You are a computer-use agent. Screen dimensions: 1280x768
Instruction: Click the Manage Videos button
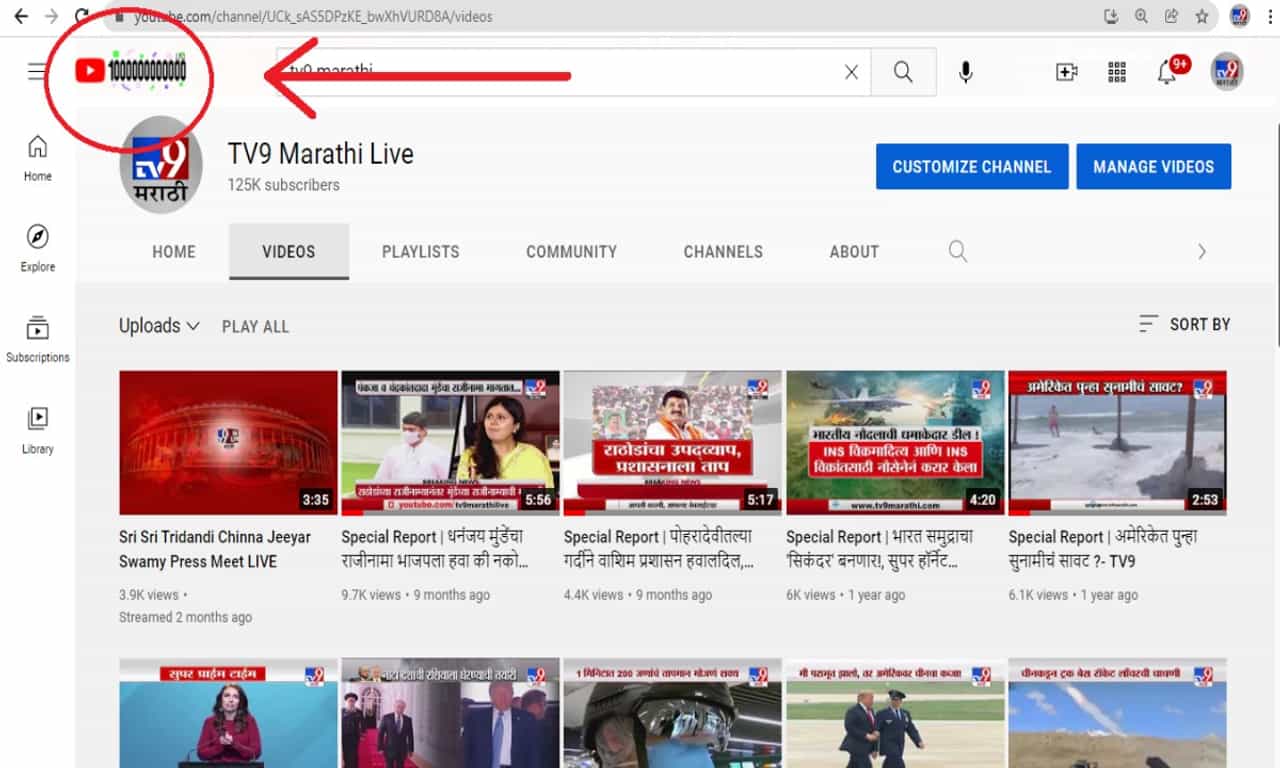click(1154, 167)
